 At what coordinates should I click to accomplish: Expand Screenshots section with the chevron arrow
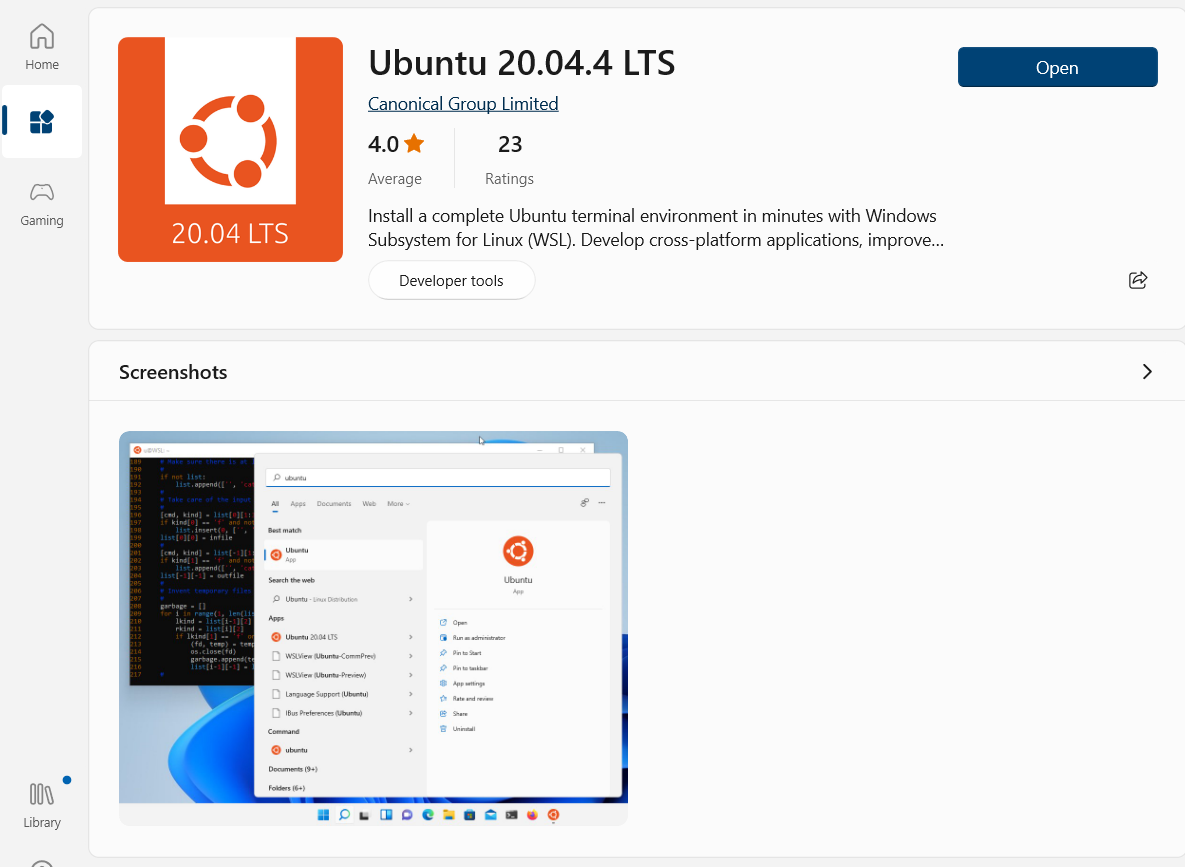pyautogui.click(x=1146, y=372)
